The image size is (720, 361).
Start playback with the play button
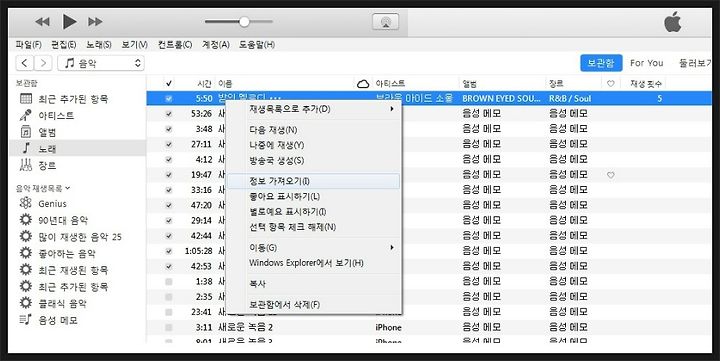(x=69, y=22)
